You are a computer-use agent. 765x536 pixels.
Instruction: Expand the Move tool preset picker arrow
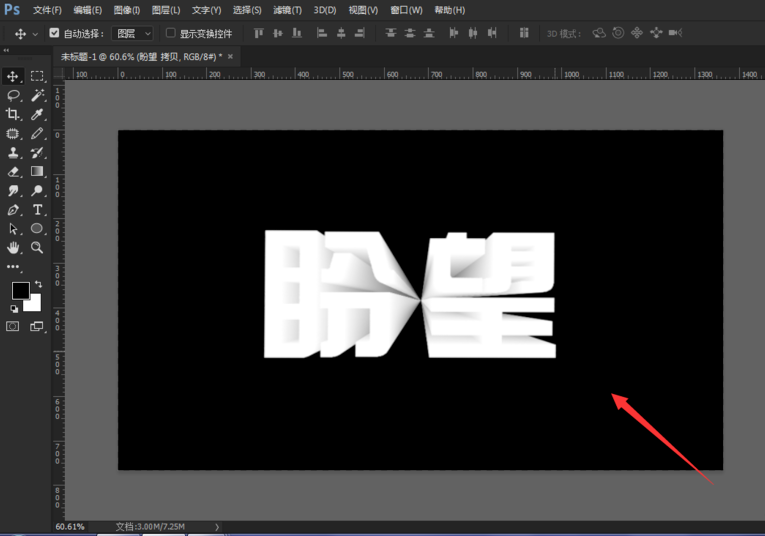[x=36, y=33]
